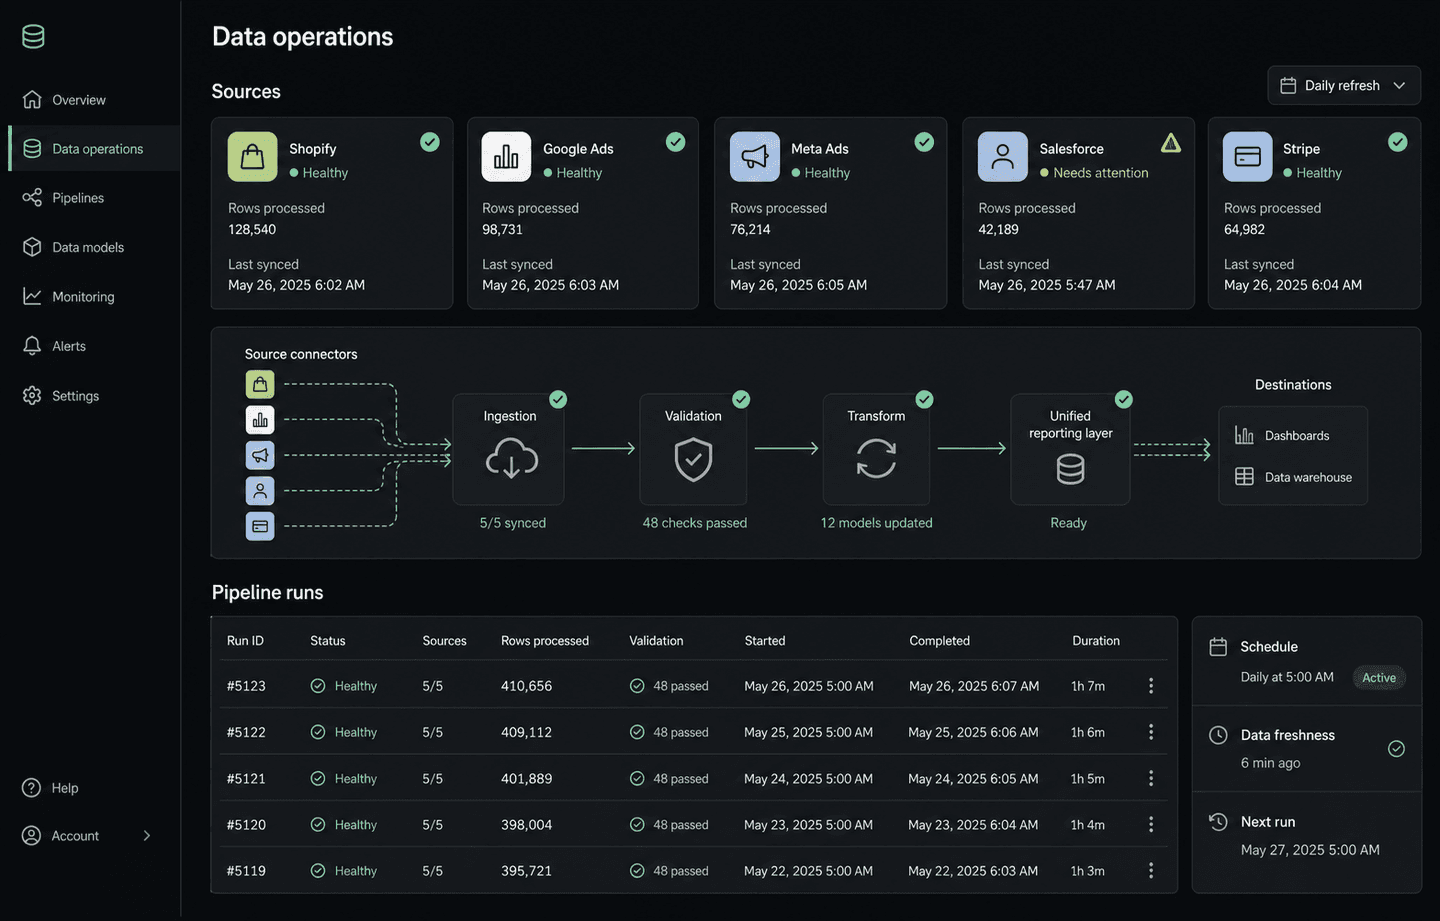
Task: Sort by Duration column header
Action: coord(1096,641)
